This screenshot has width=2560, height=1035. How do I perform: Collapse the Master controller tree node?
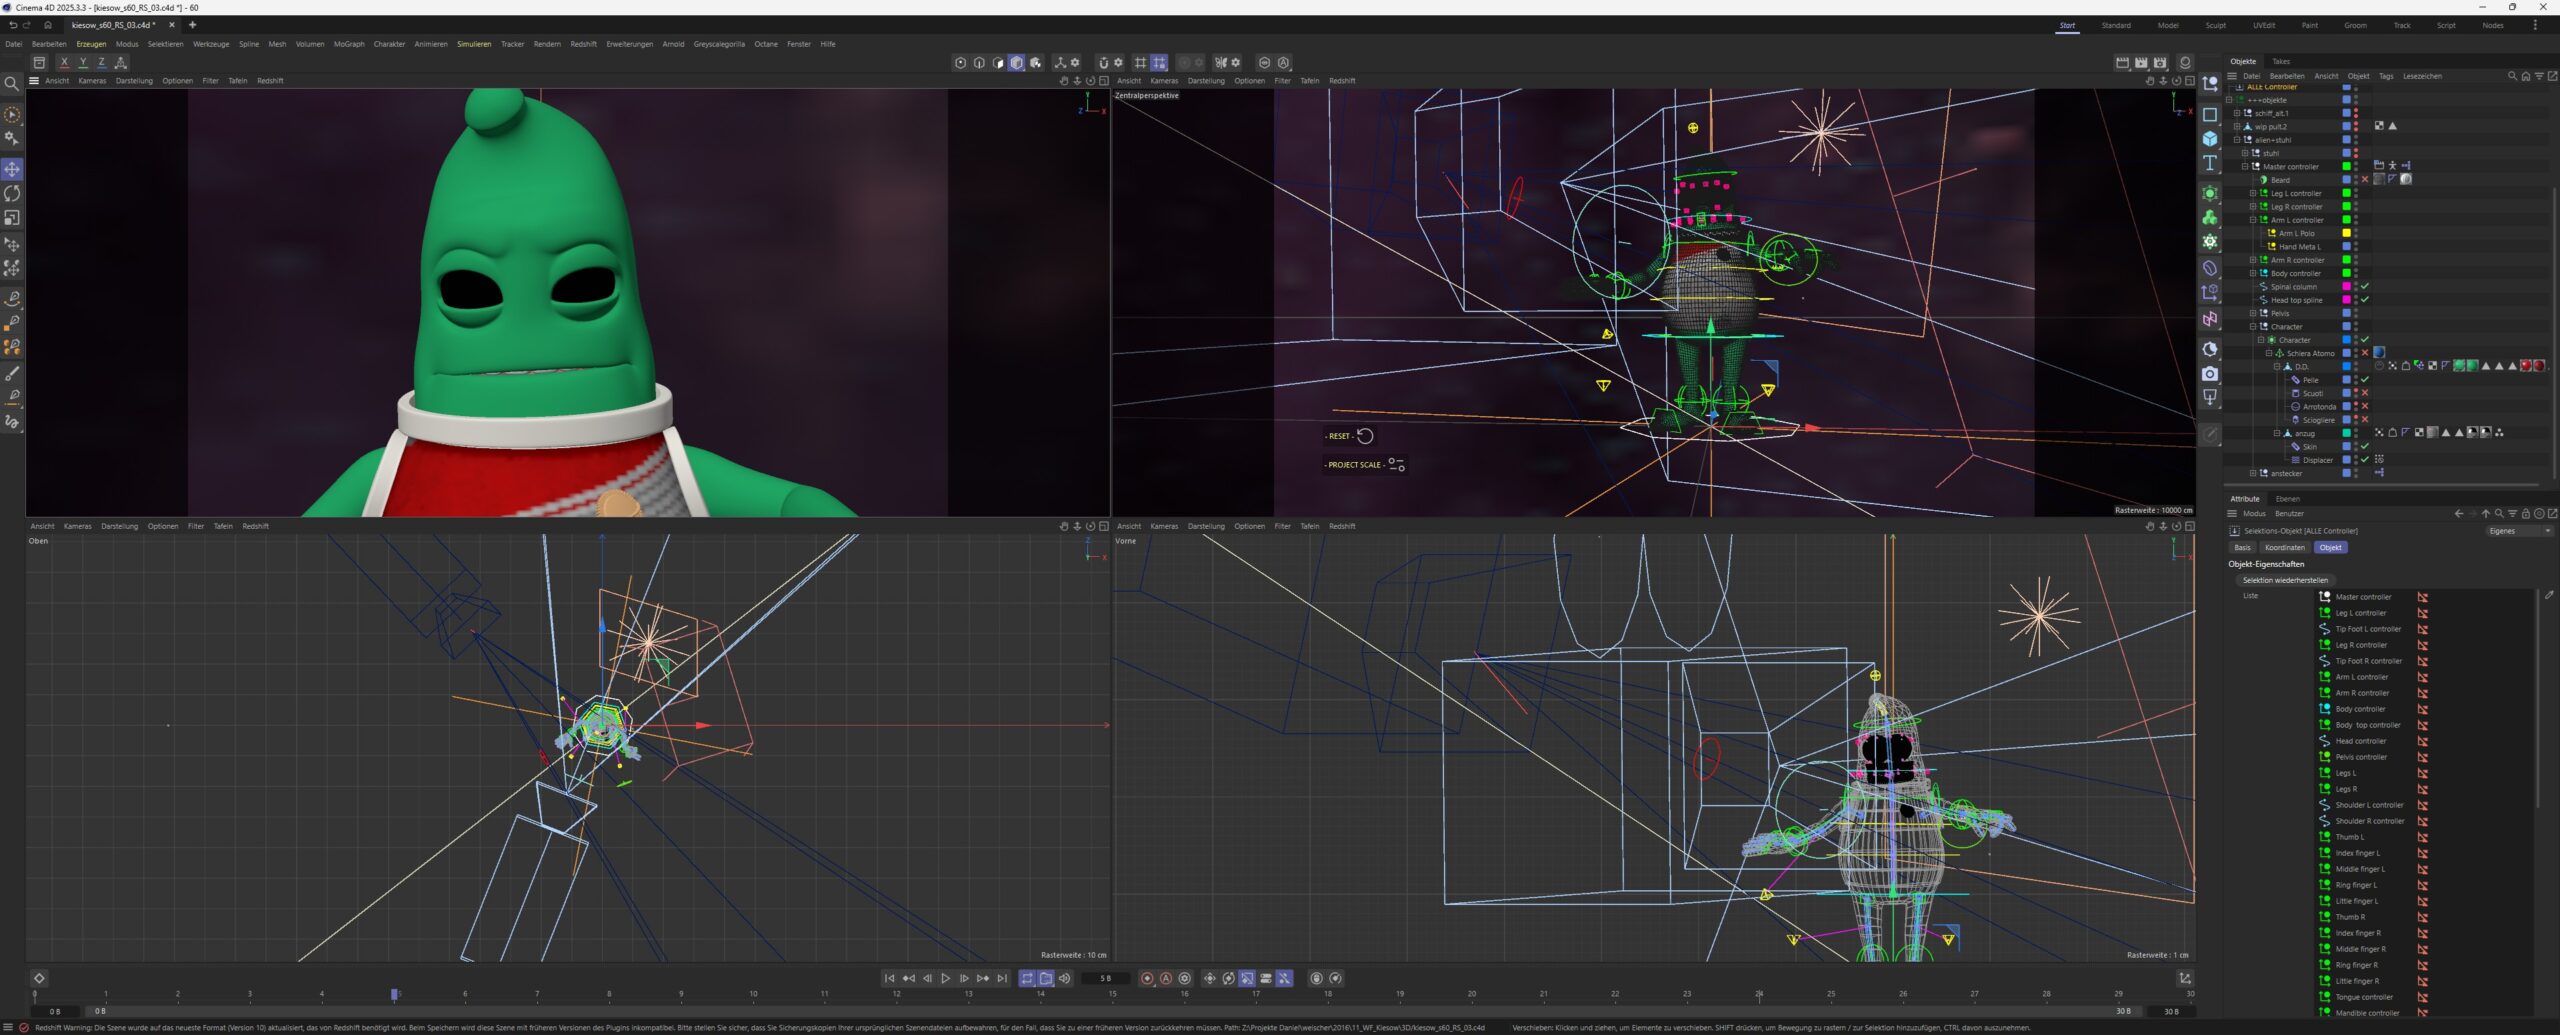point(2244,167)
